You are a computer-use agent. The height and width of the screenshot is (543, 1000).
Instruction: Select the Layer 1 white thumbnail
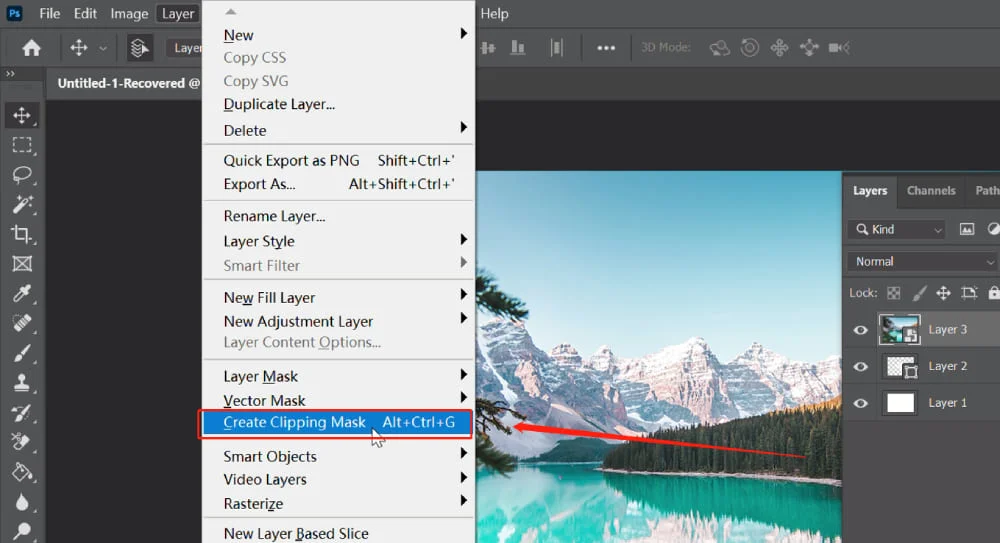tap(900, 403)
